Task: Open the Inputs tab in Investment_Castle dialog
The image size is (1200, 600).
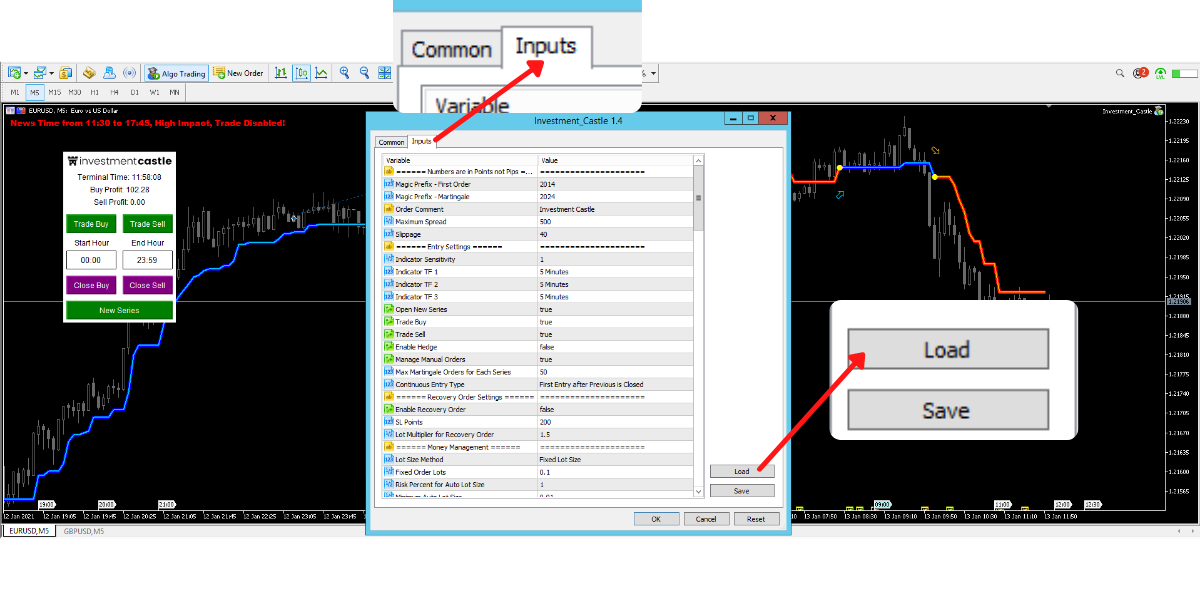Action: 422,141
